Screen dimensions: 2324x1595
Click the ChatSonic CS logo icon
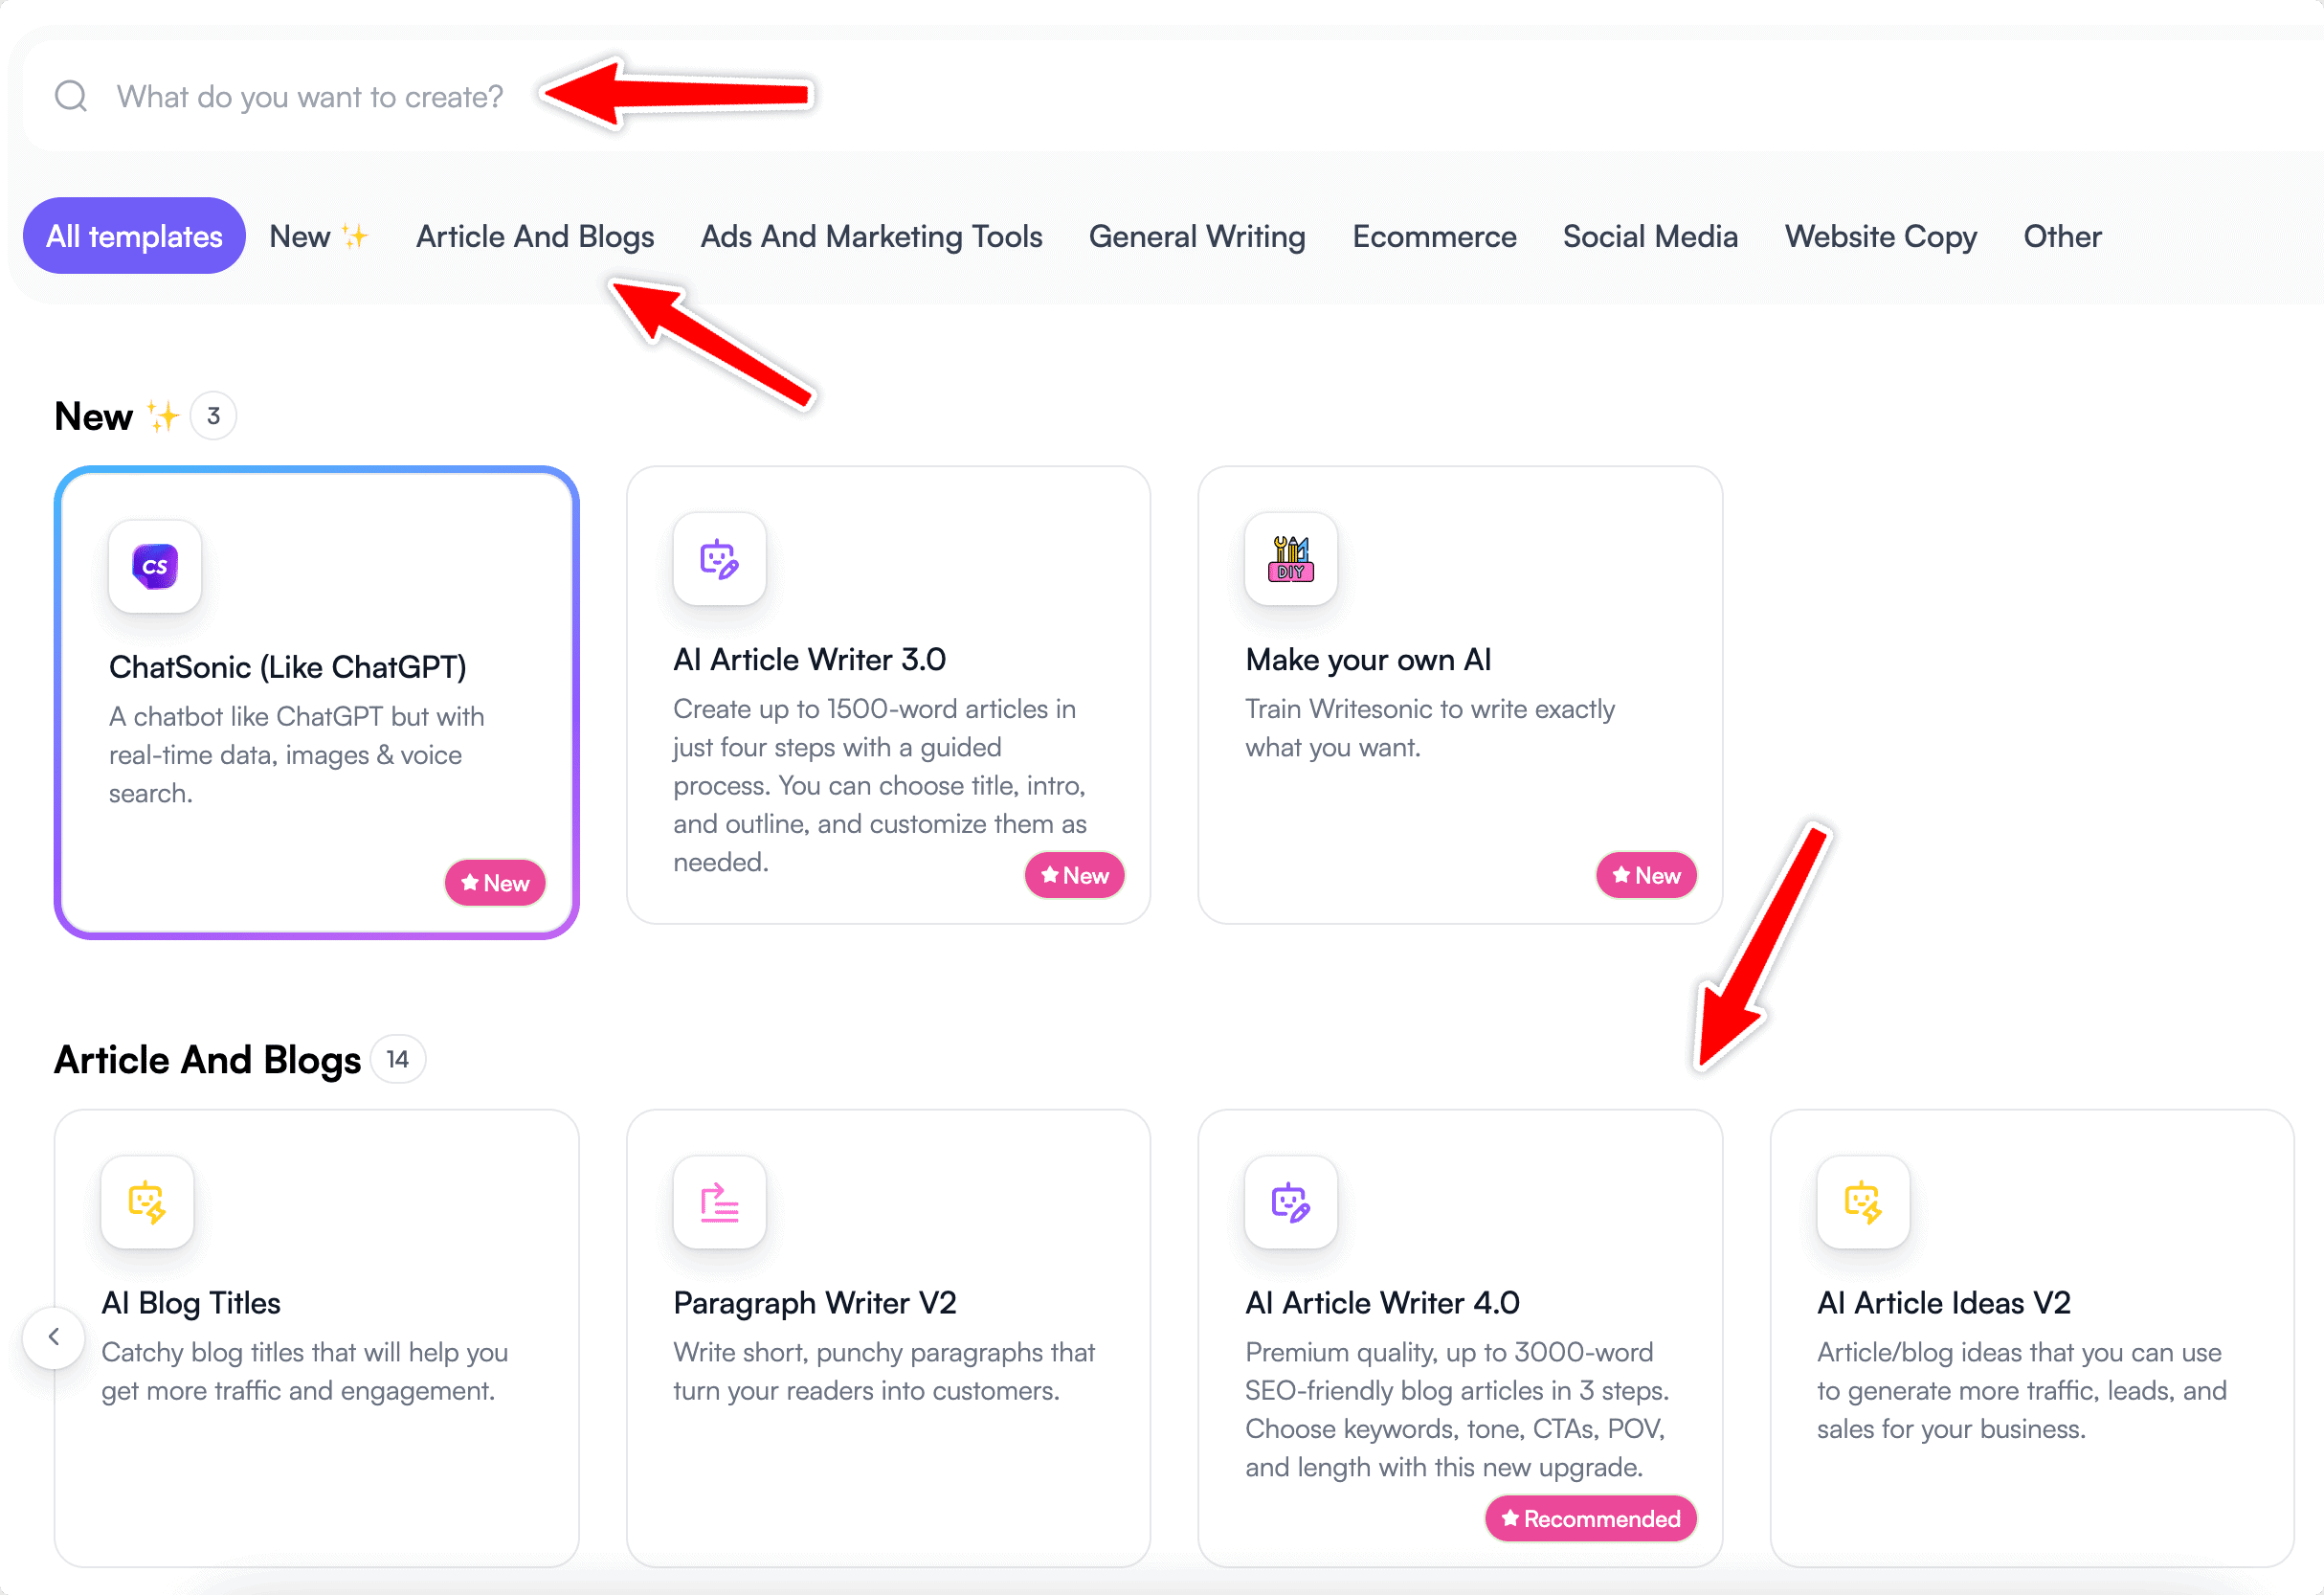(155, 566)
